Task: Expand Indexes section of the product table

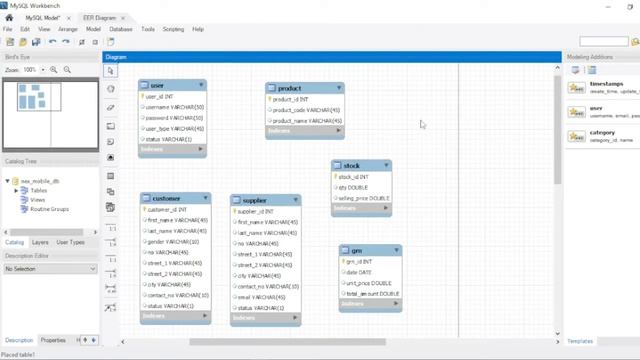Action: pos(338,131)
